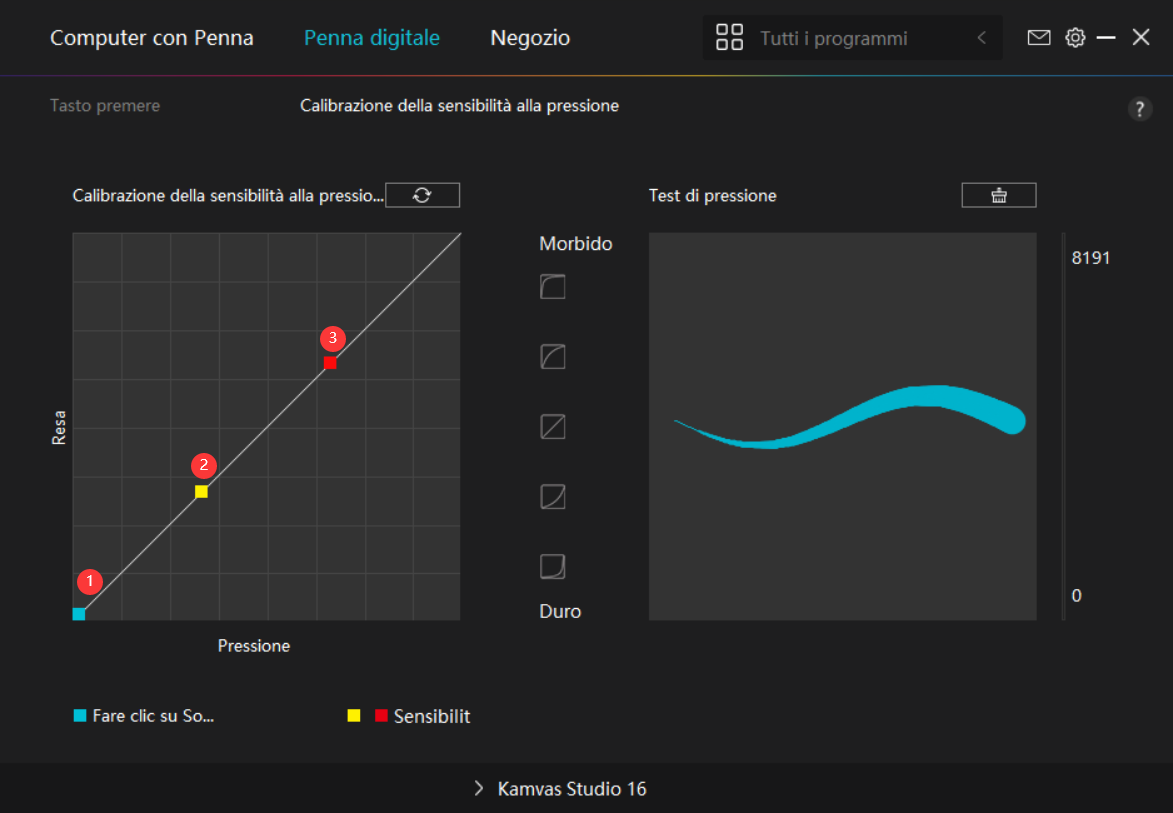Click the arrow beside Tutti i programmi
The image size is (1173, 813).
pyautogui.click(x=981, y=39)
